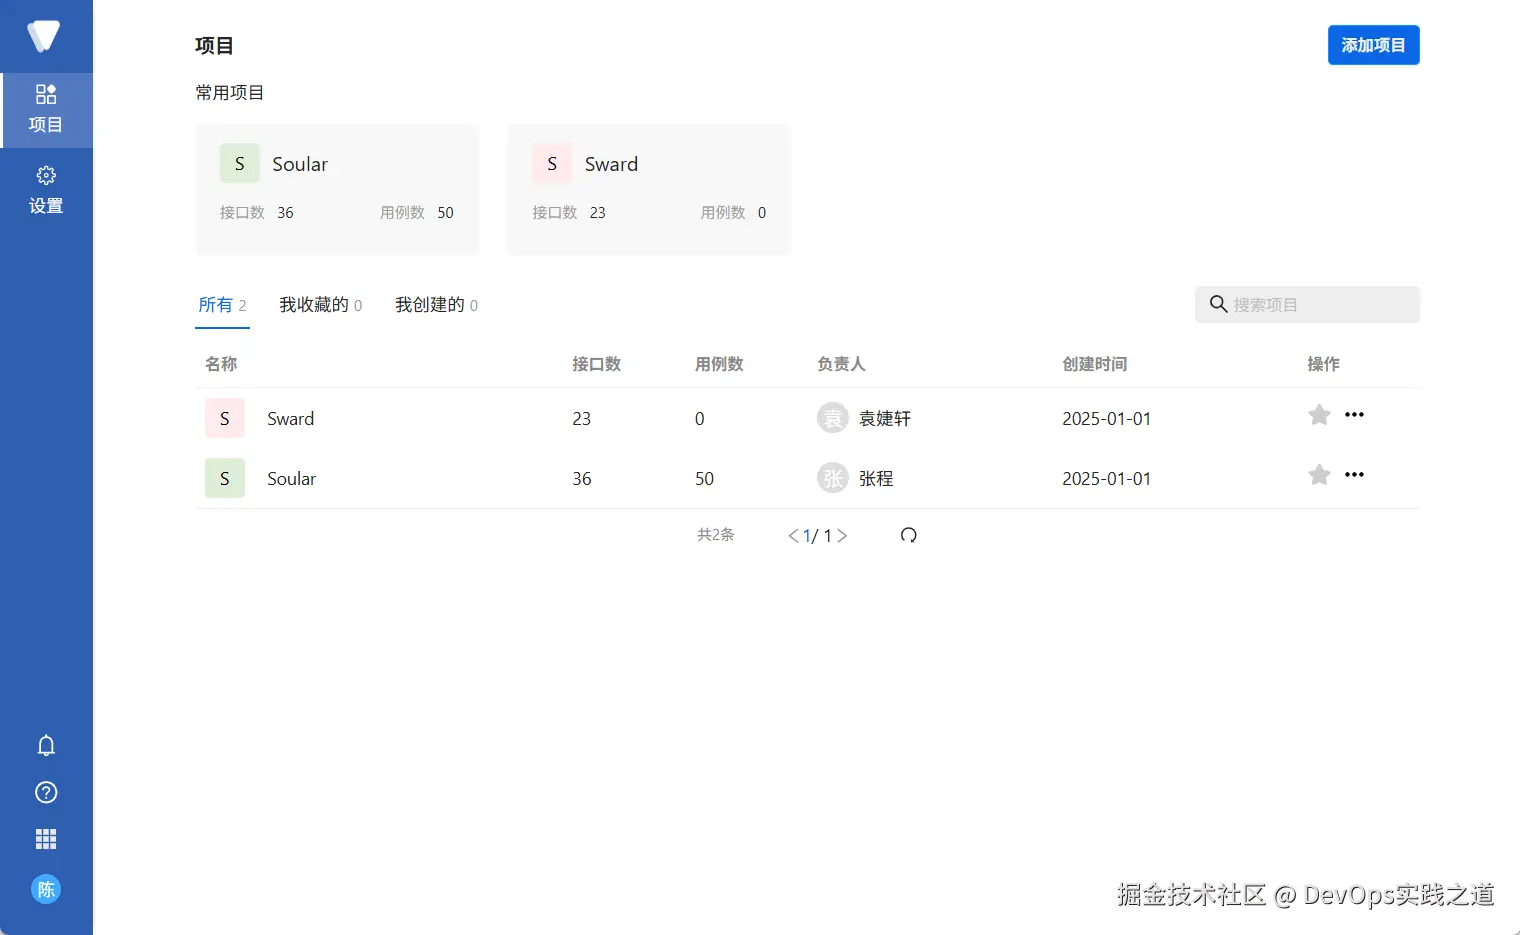Star the Sward project row
The width and height of the screenshot is (1520, 935).
click(x=1319, y=415)
